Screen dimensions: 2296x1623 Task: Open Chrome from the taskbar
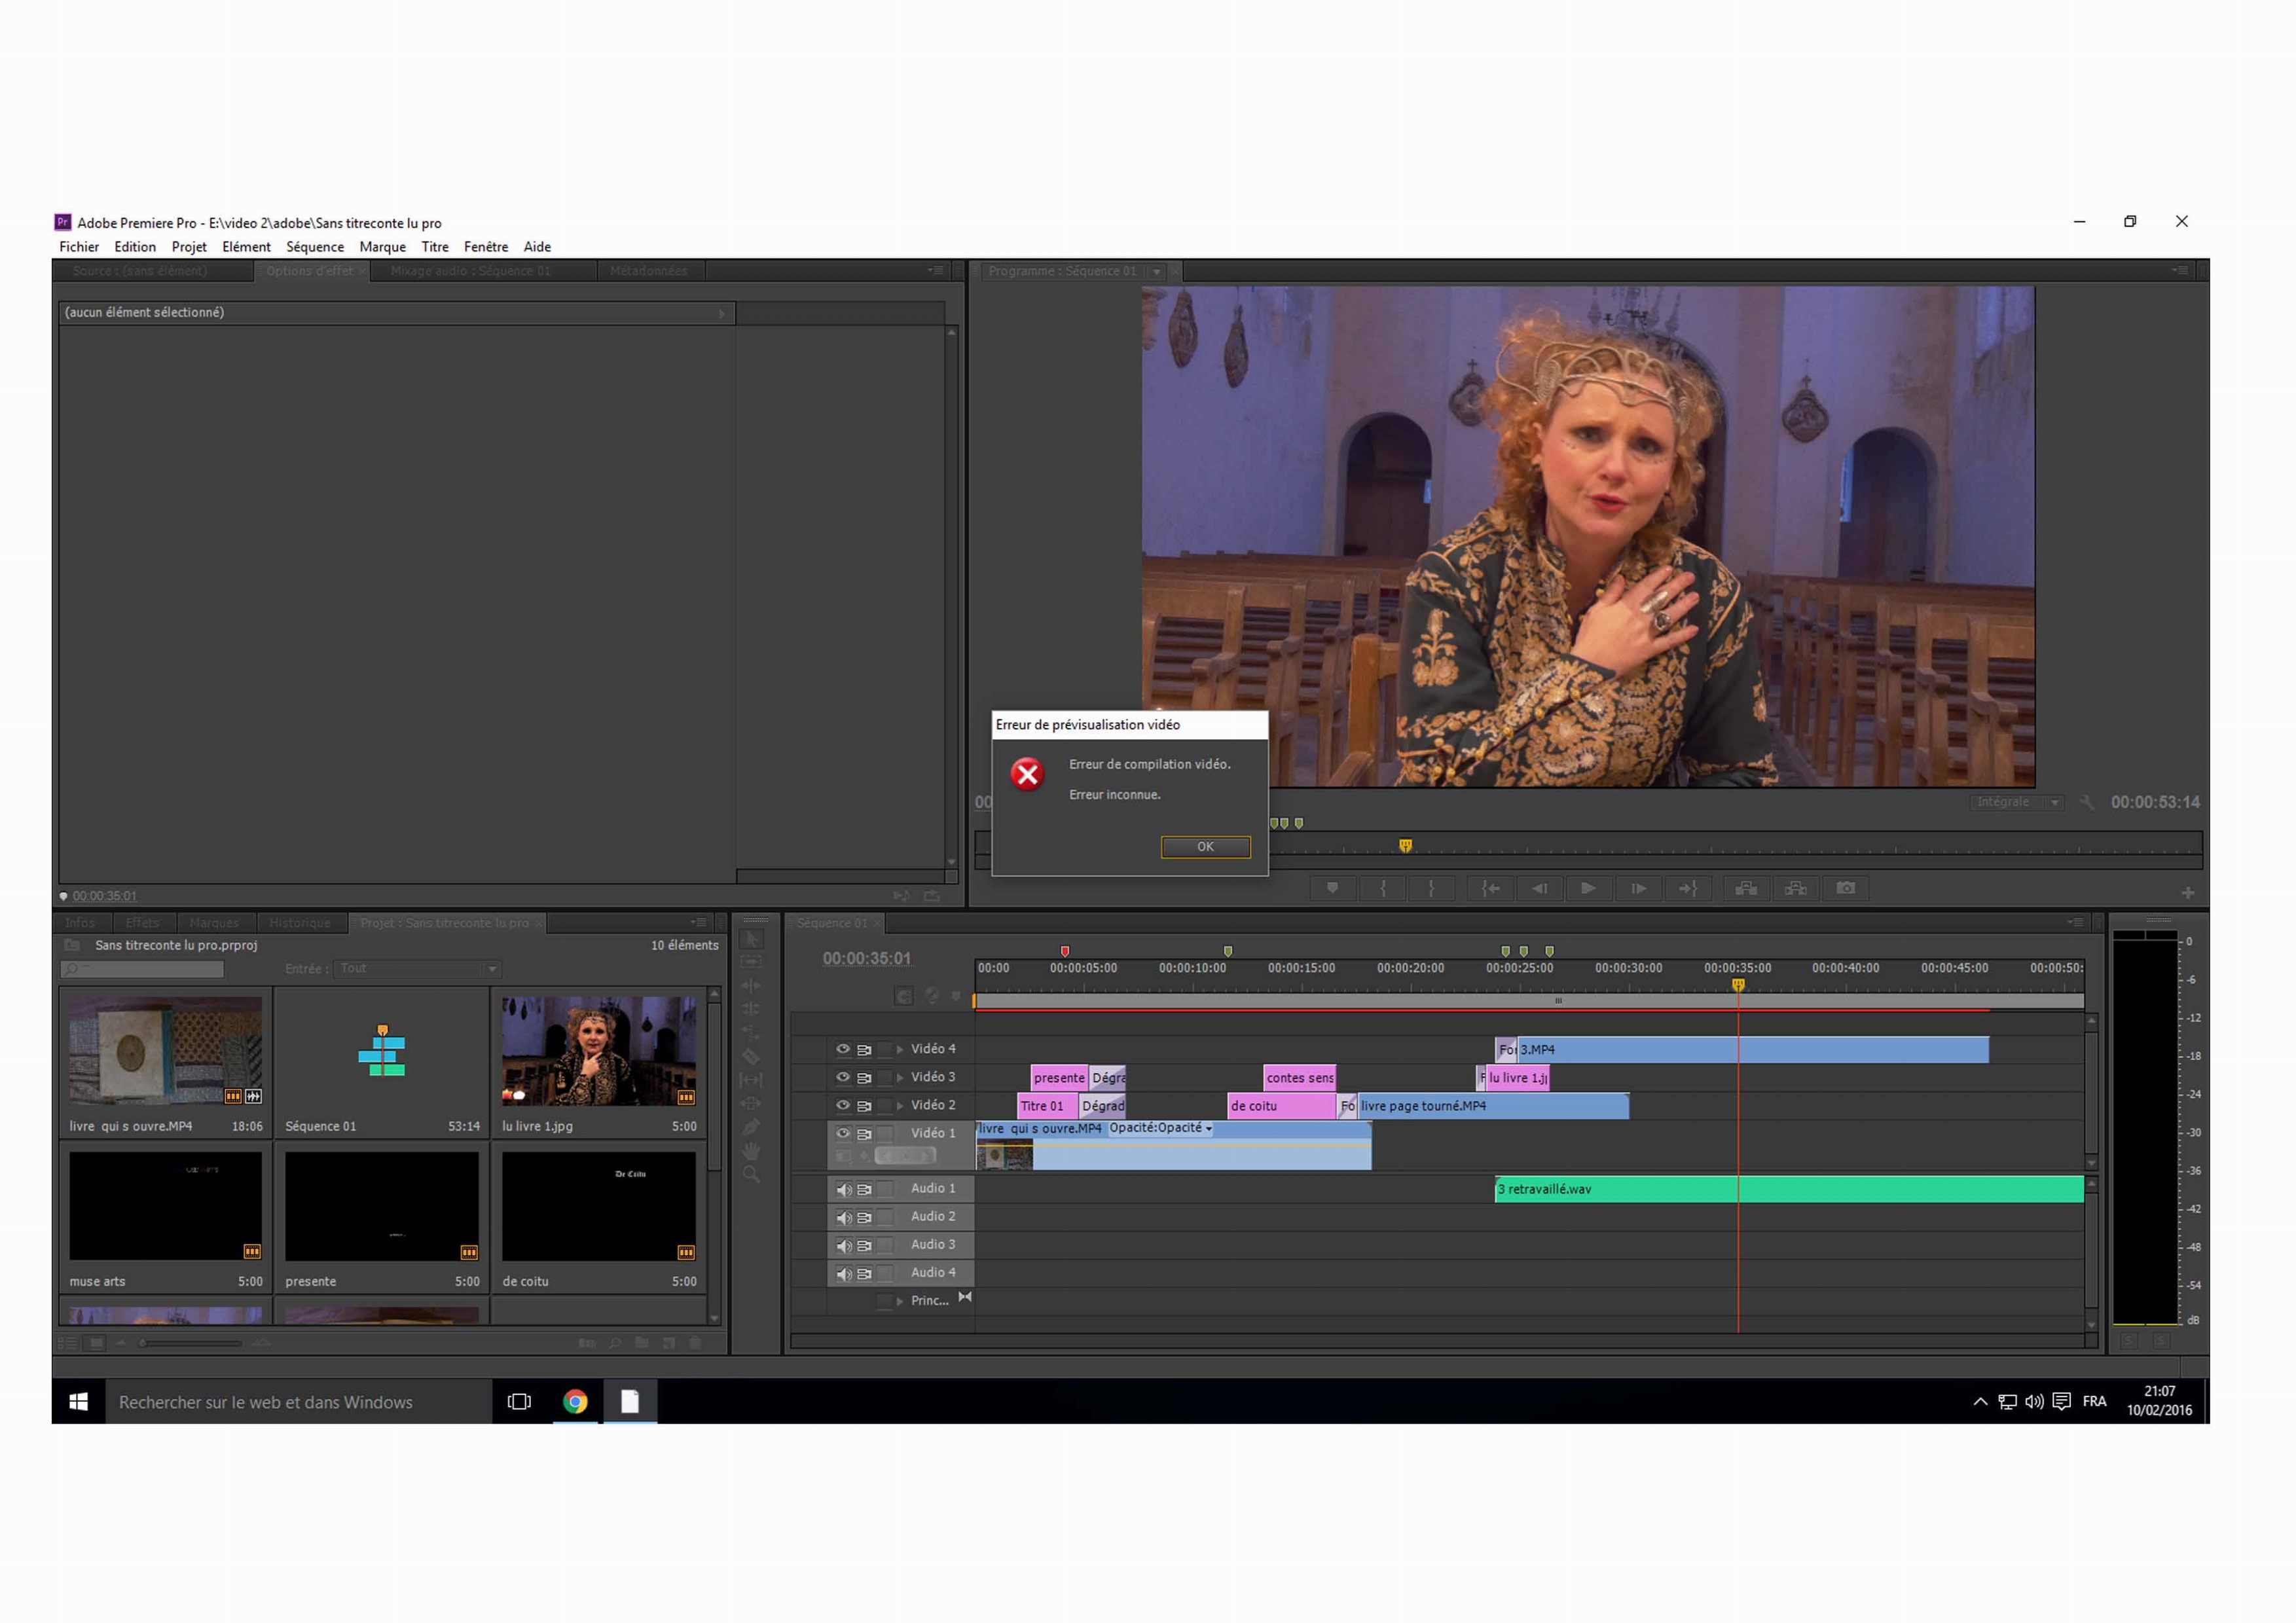575,1402
